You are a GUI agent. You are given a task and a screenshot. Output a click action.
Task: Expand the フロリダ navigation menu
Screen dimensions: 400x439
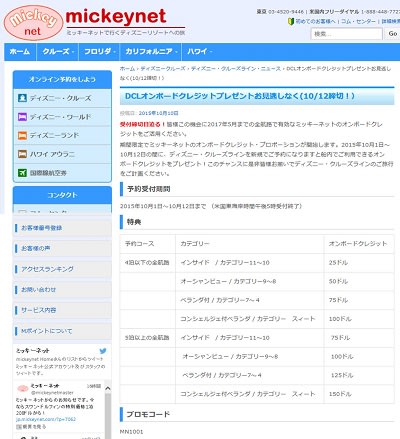[x=99, y=52]
